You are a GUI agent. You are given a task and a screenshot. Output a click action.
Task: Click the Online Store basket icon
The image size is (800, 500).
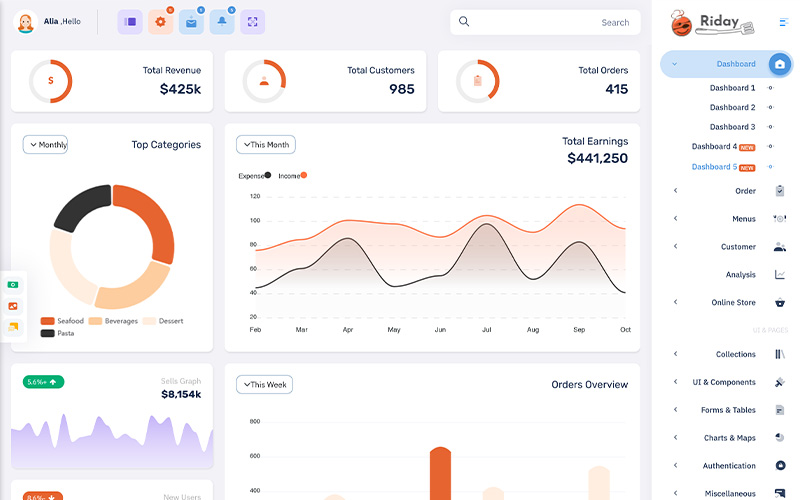[780, 303]
